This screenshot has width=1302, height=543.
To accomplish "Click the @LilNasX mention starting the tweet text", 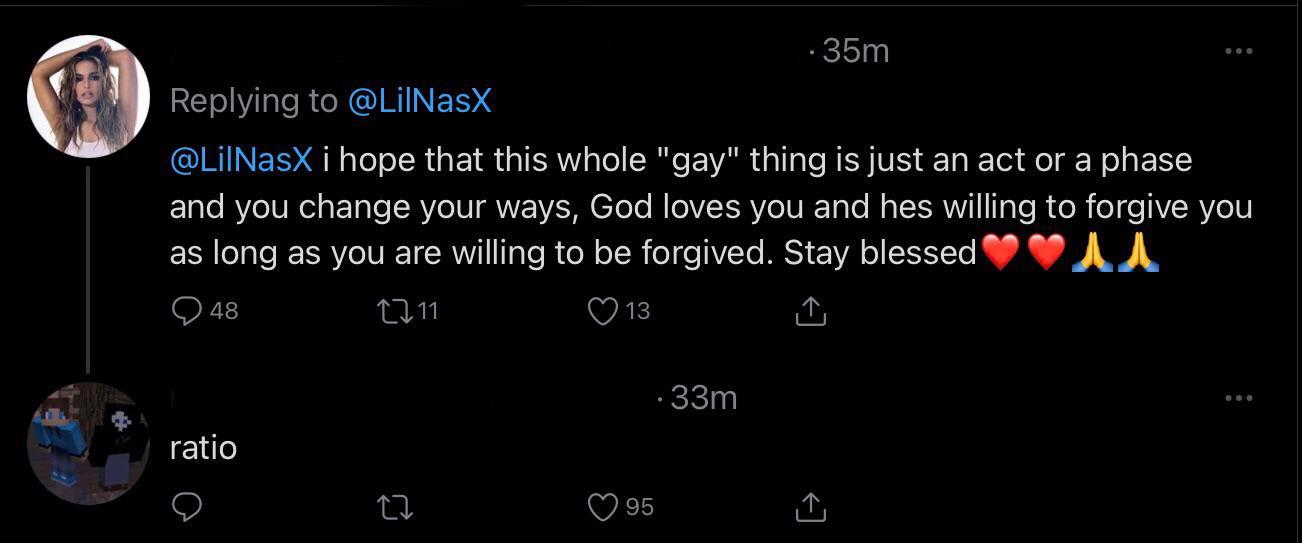I will tap(241, 160).
